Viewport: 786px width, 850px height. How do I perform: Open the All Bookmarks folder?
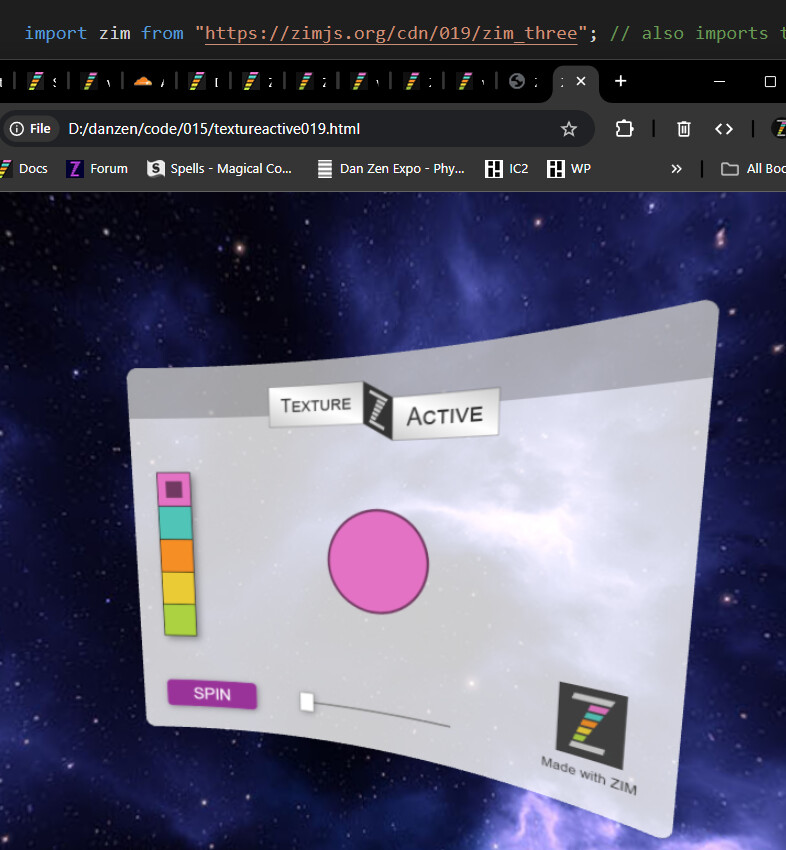(x=753, y=169)
